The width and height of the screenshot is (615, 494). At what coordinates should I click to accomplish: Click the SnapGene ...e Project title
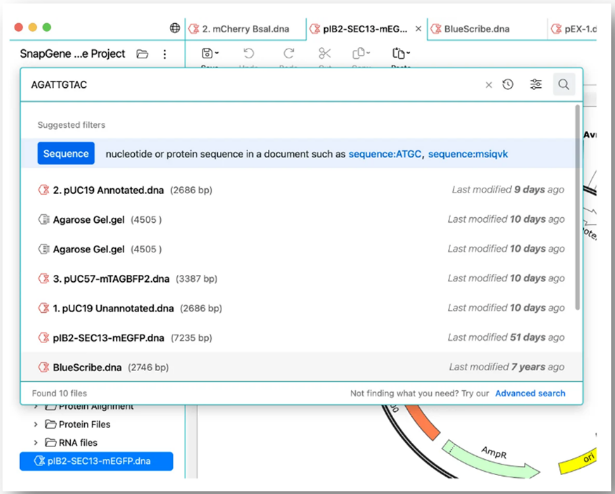[73, 54]
